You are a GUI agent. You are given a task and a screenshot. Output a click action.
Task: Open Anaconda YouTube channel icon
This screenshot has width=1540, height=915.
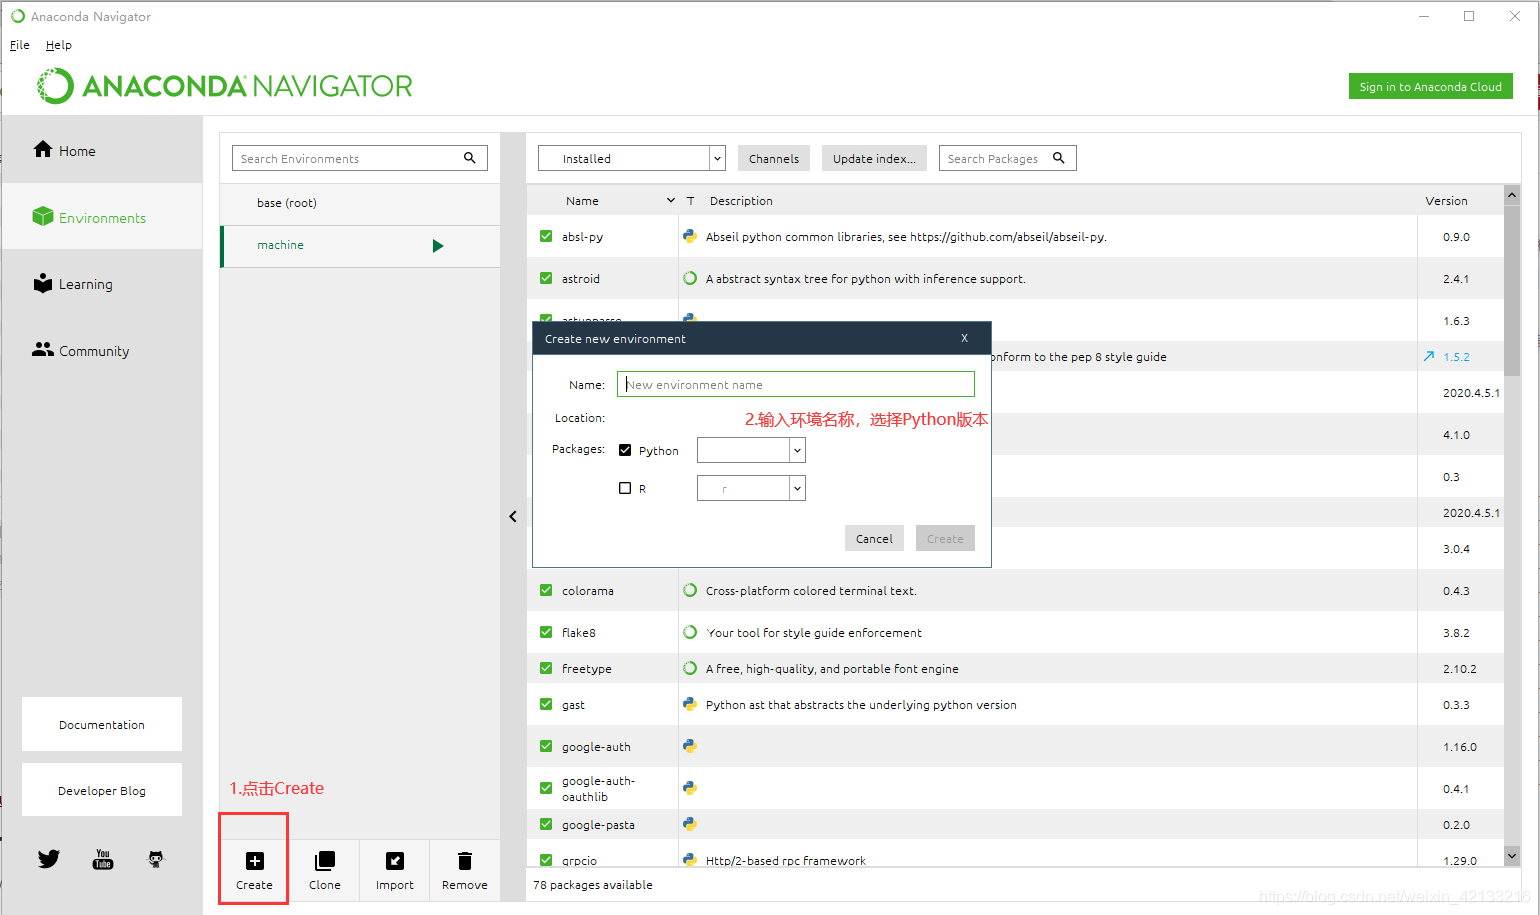coord(103,859)
